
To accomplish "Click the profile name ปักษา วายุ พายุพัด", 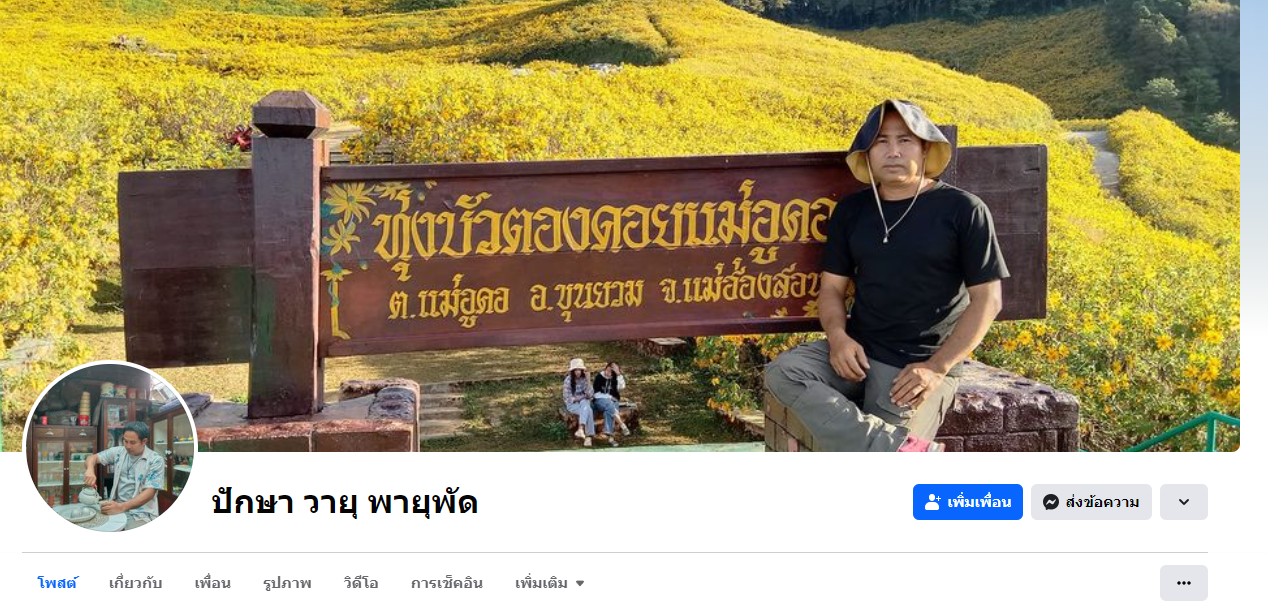I will click(345, 502).
